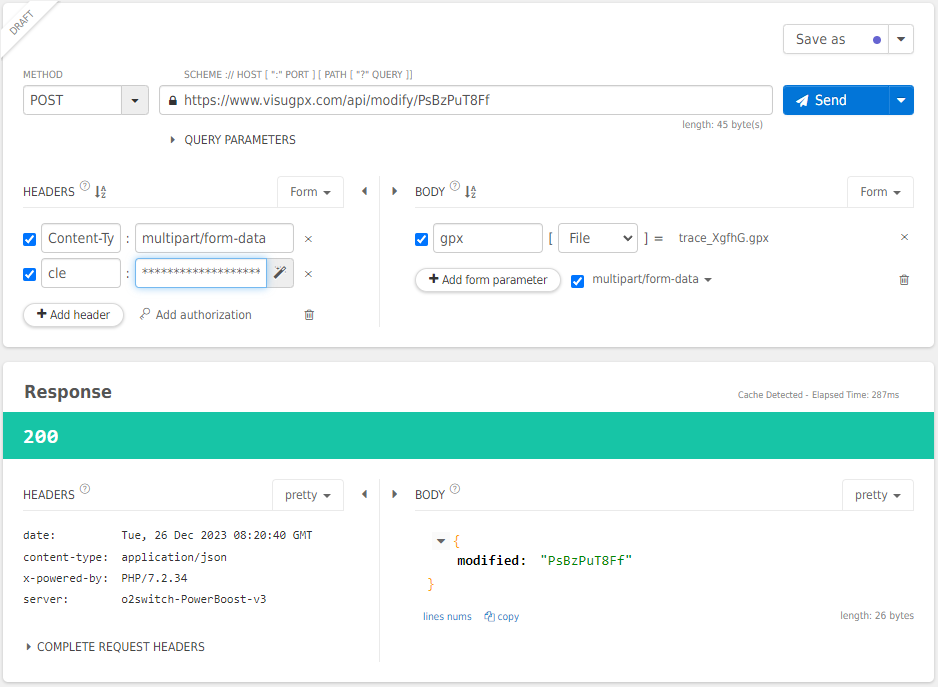Delete body content with trash icon
This screenshot has width=938, height=687.
coord(904,280)
